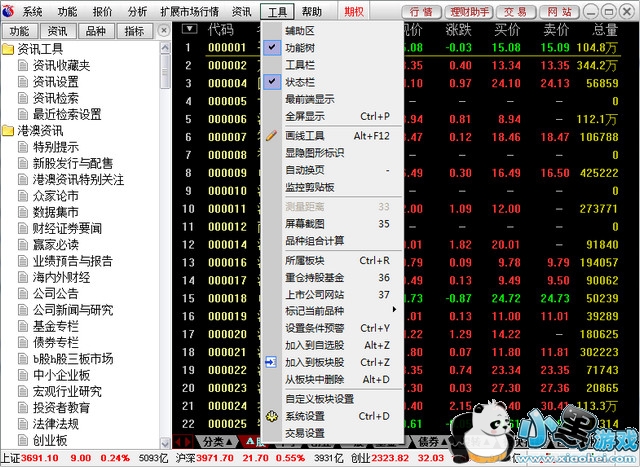
Task: Select 自定义板块设置 menu entry
Action: click(331, 399)
